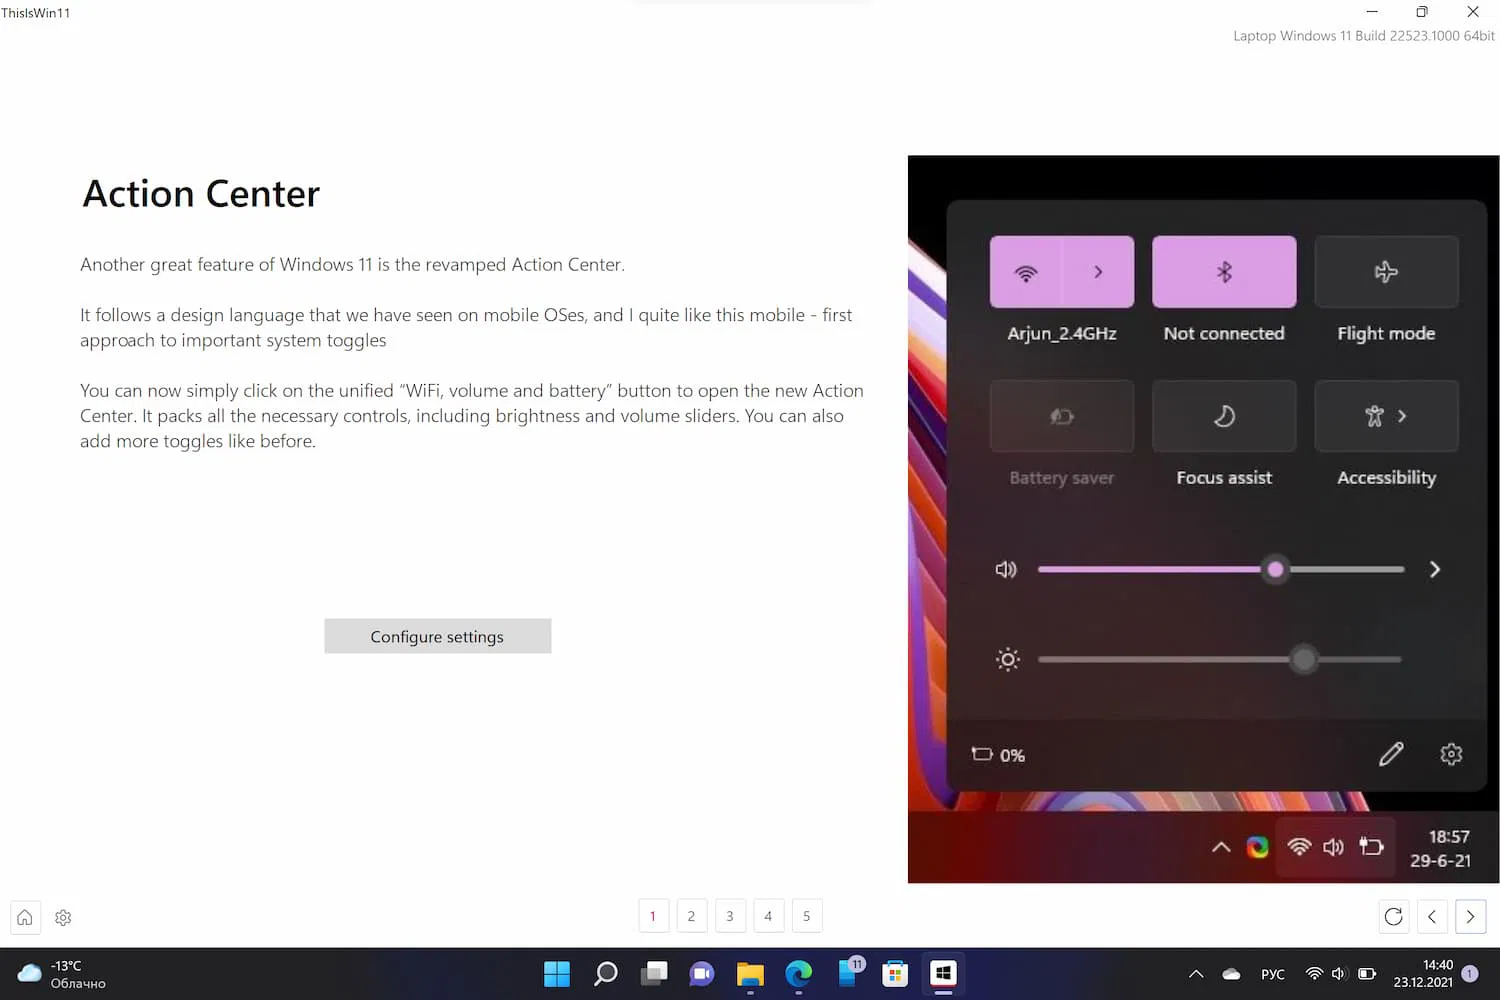Advance to the next page with the right arrow
This screenshot has width=1500, height=1000.
(1470, 916)
